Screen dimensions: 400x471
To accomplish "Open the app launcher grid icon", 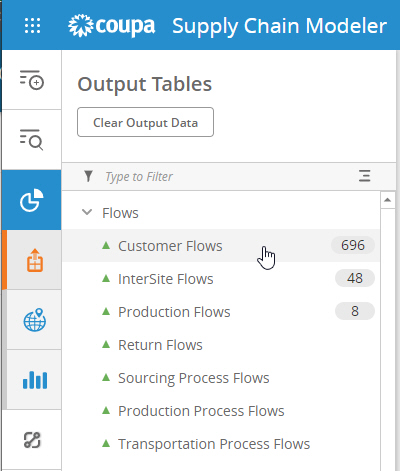I will pos(32,26).
